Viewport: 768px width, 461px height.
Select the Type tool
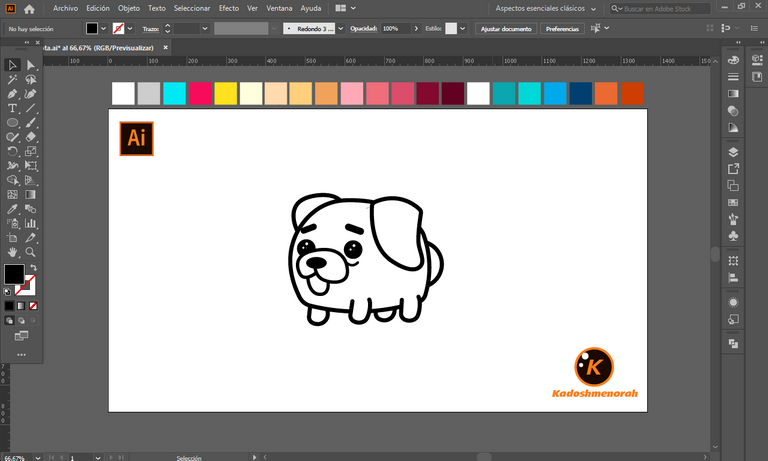(12, 108)
